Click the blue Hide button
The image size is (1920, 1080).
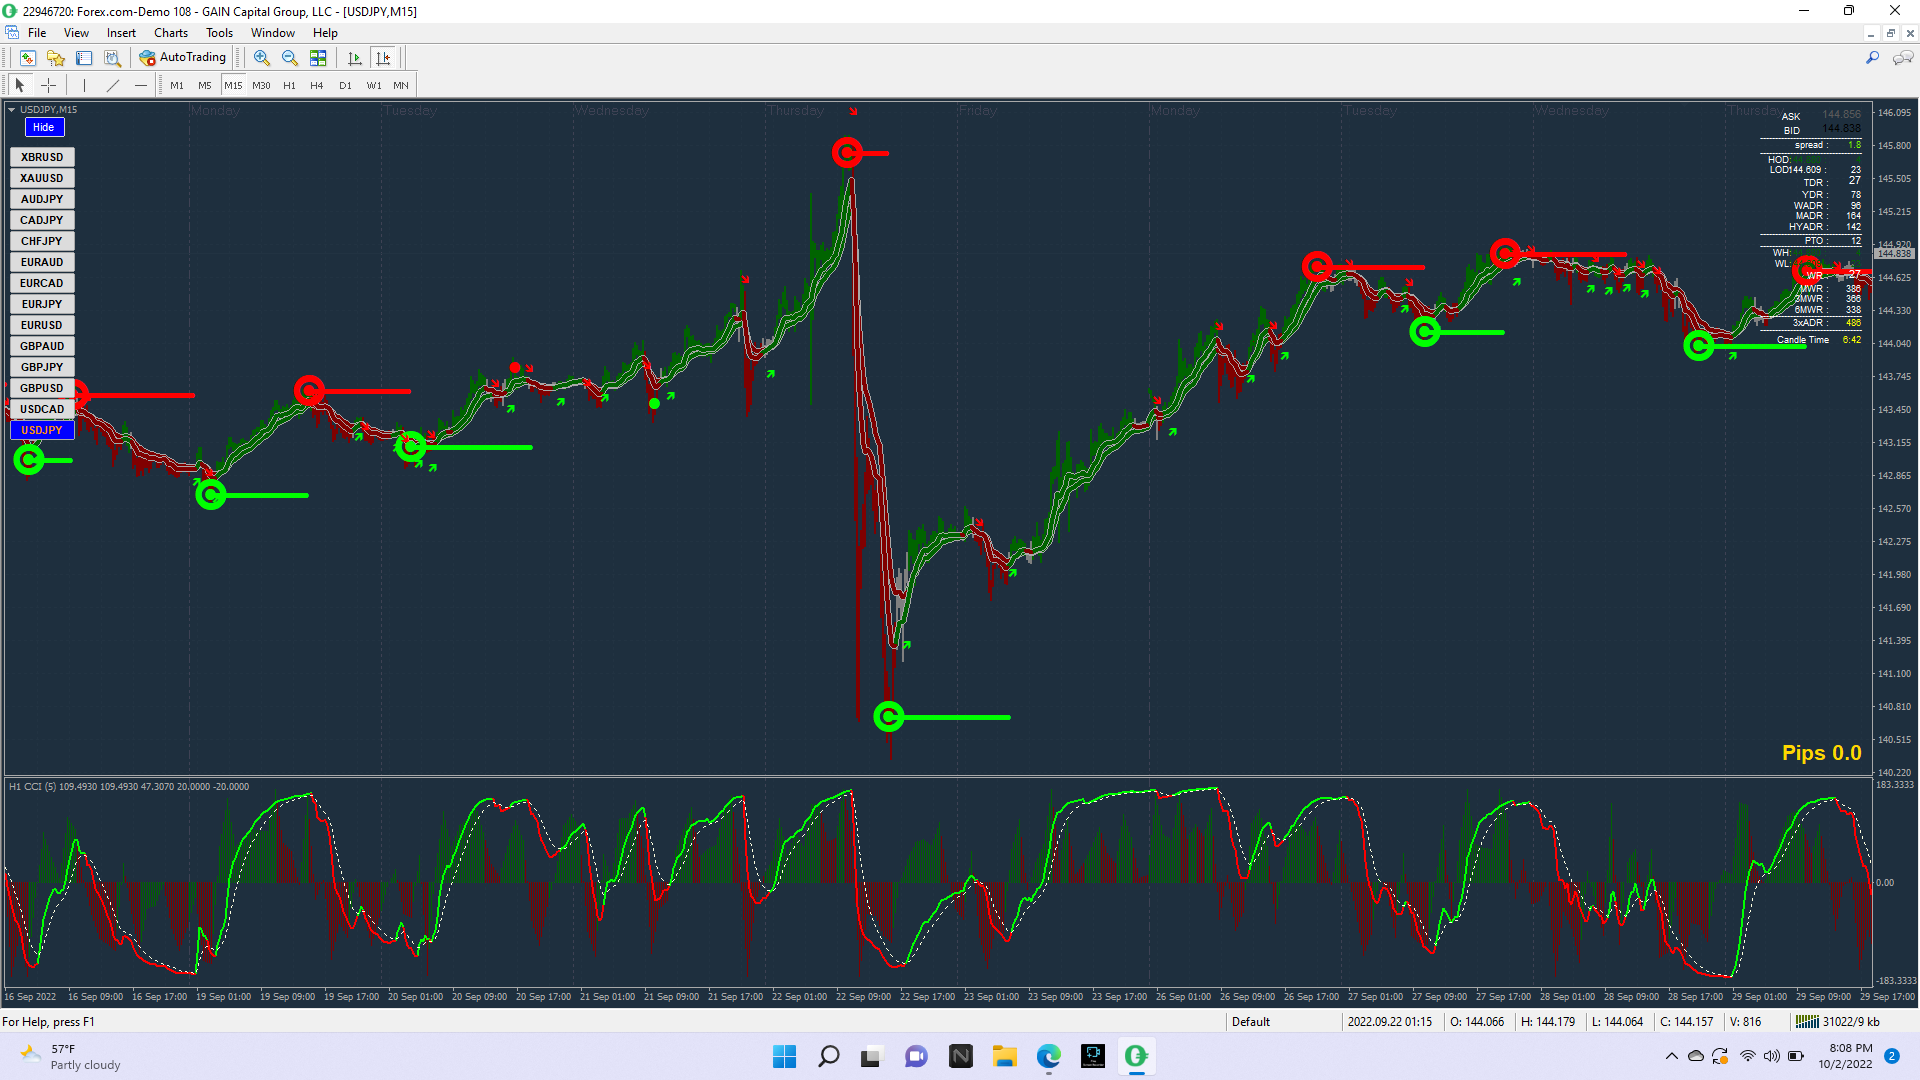(x=43, y=127)
